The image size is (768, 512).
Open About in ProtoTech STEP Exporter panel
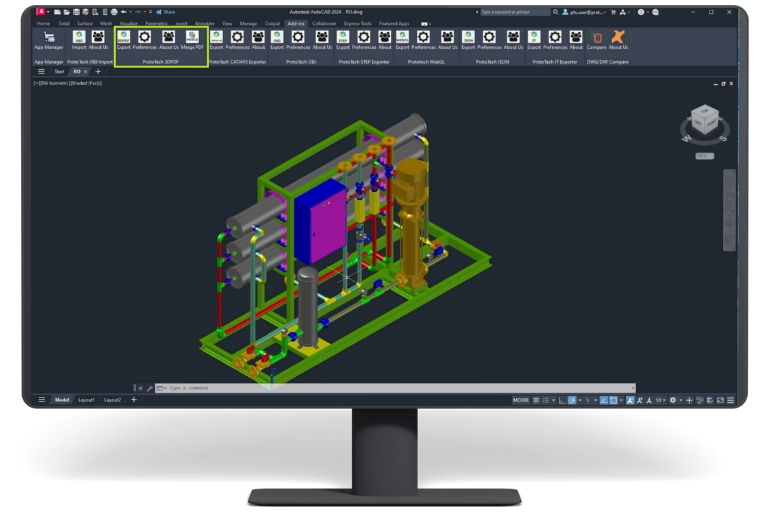click(x=385, y=40)
